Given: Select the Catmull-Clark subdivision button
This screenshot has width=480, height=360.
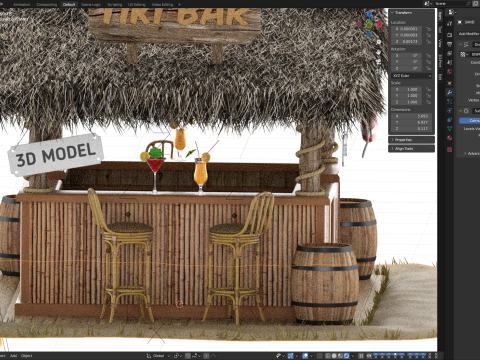Looking at the screenshot, I should pos(470,120).
